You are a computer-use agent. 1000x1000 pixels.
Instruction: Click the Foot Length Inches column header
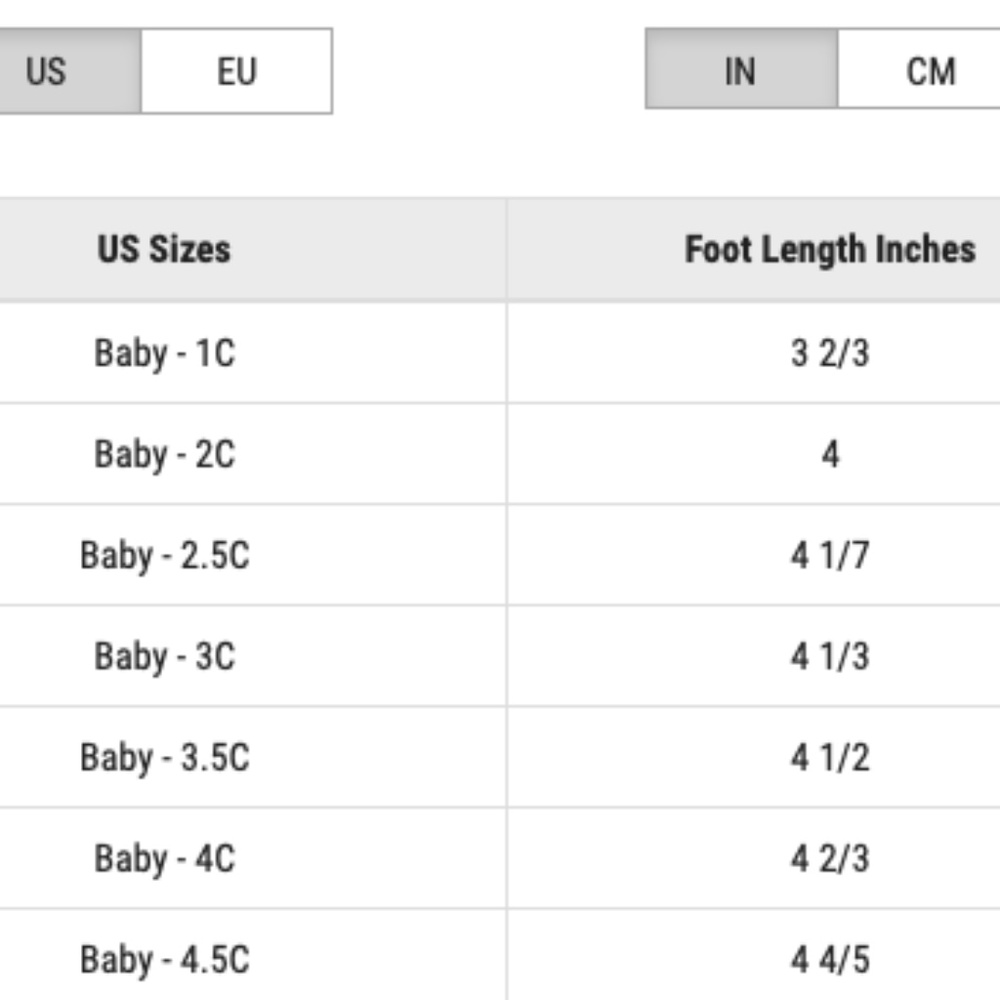830,249
